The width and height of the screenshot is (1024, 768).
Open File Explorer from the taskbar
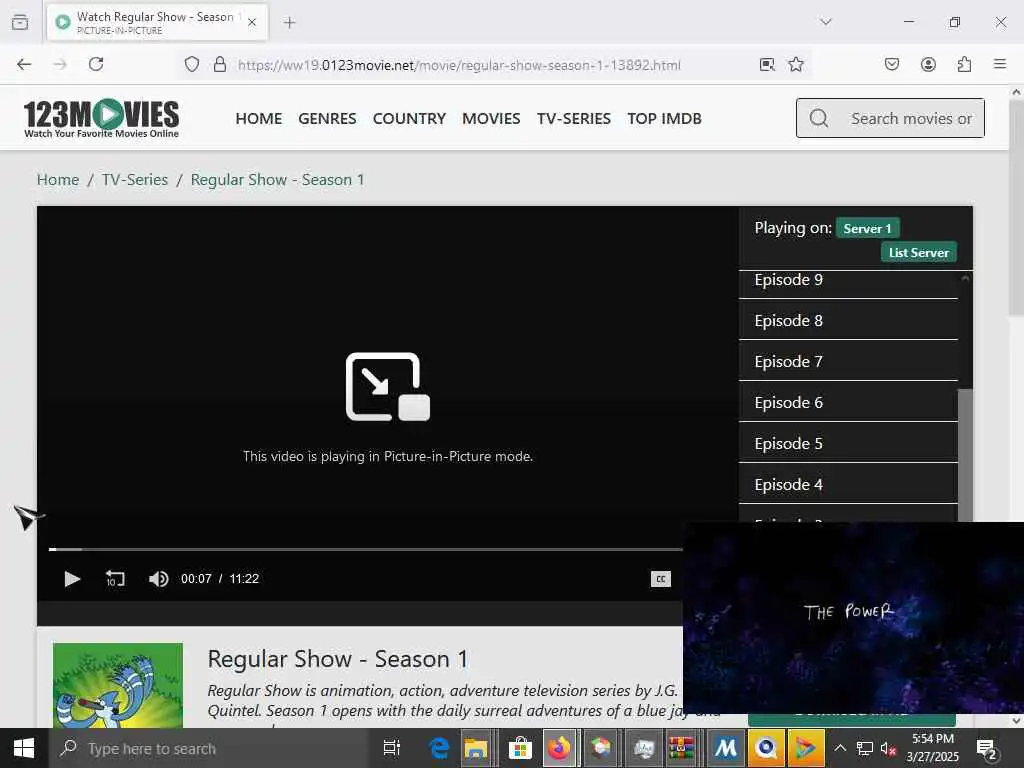click(x=475, y=748)
